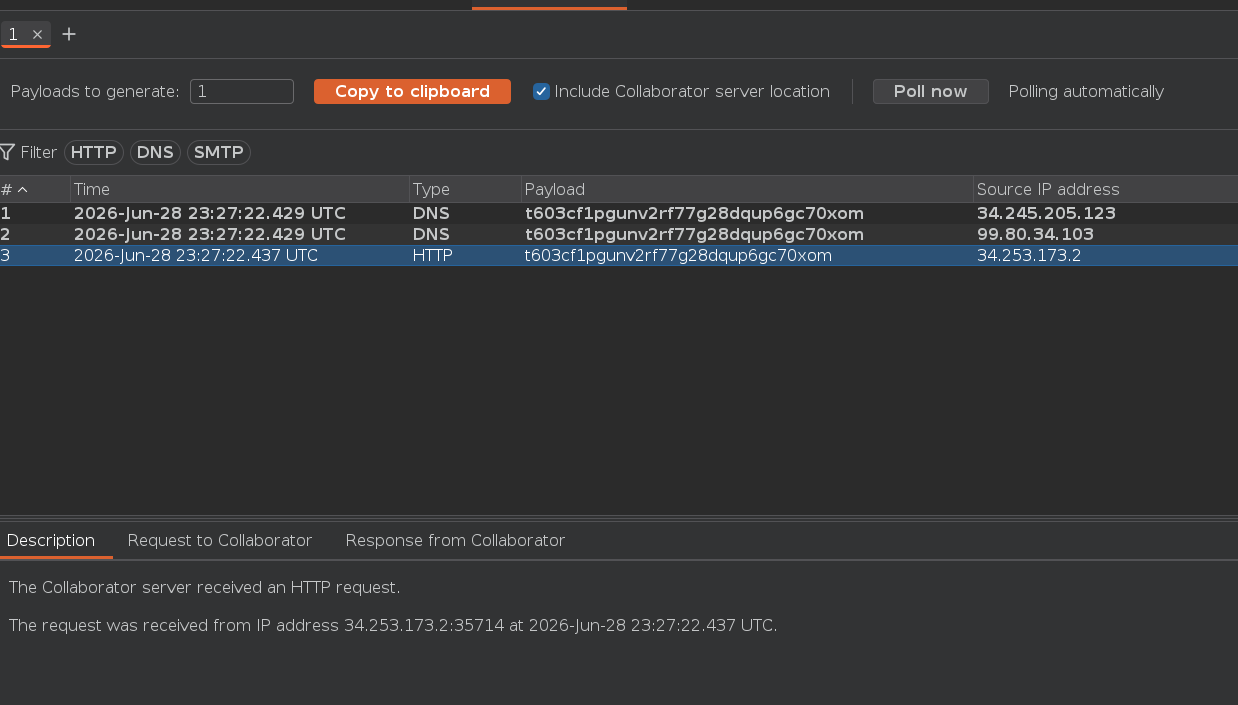
Task: Click source IP 34.253.173.2 cell
Action: [1105, 256]
